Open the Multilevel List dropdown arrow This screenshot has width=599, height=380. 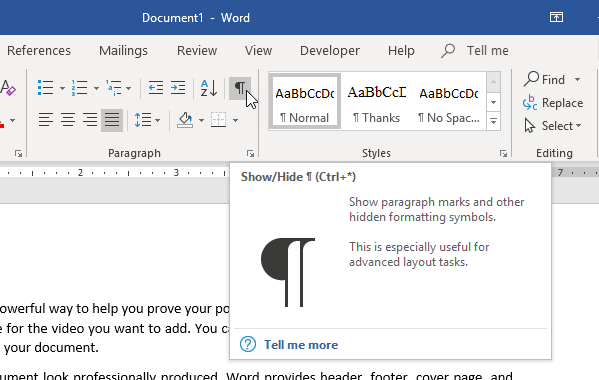[128, 88]
